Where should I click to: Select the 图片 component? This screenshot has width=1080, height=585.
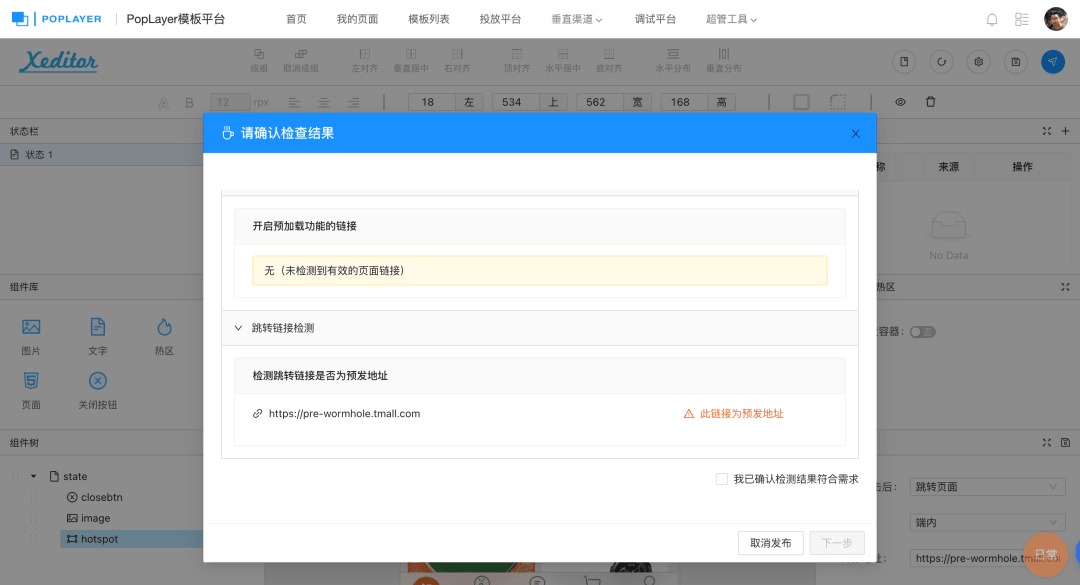tap(31, 336)
